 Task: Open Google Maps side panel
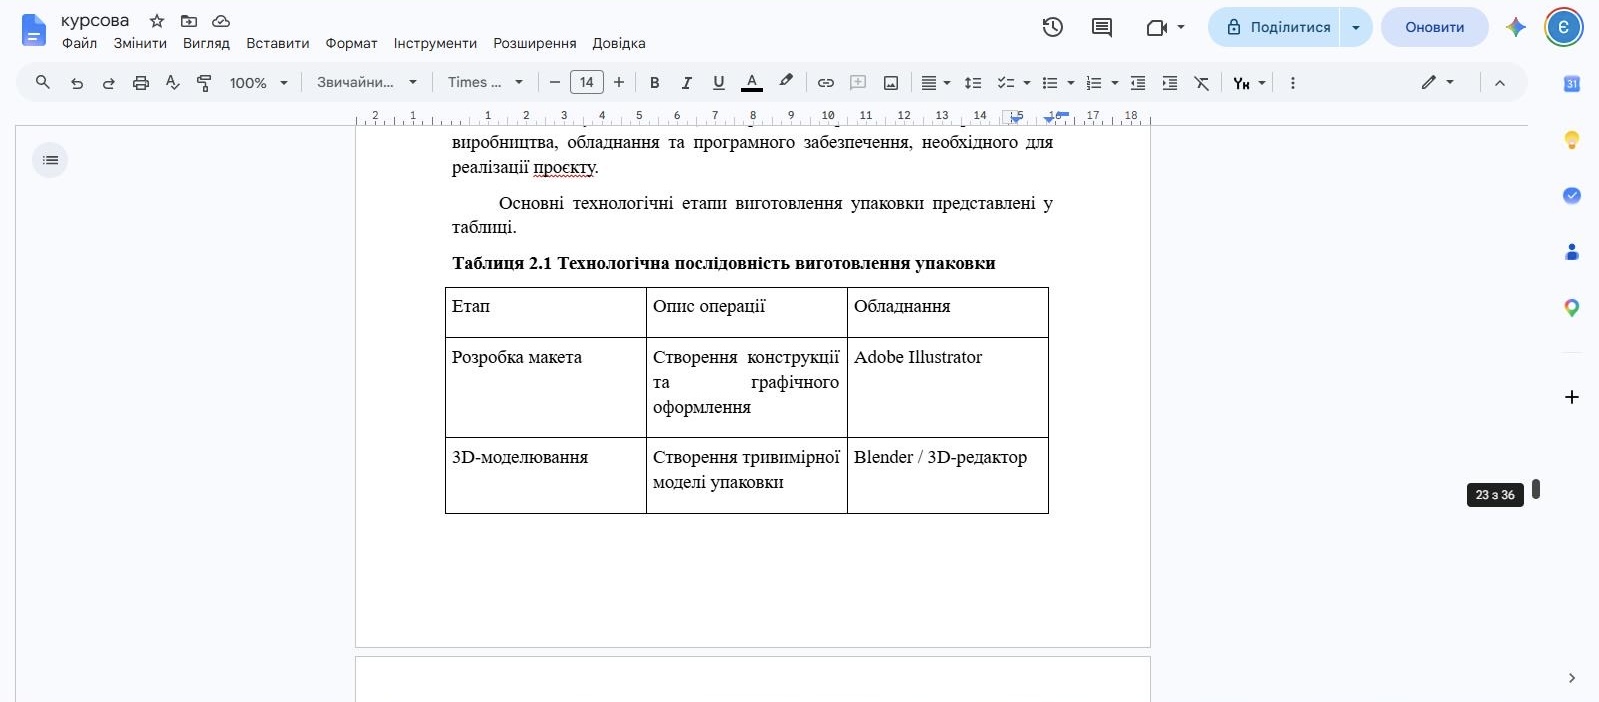1572,308
